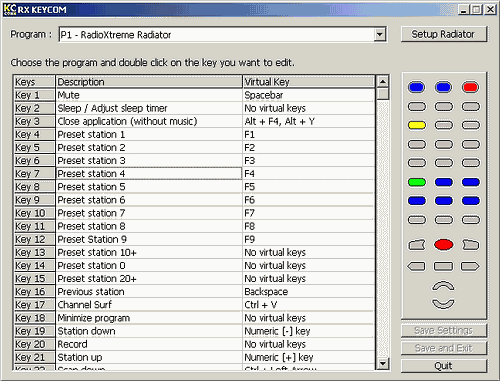This screenshot has width=500, height=381.
Task: Select Close application (without music) cell
Action: [149, 121]
